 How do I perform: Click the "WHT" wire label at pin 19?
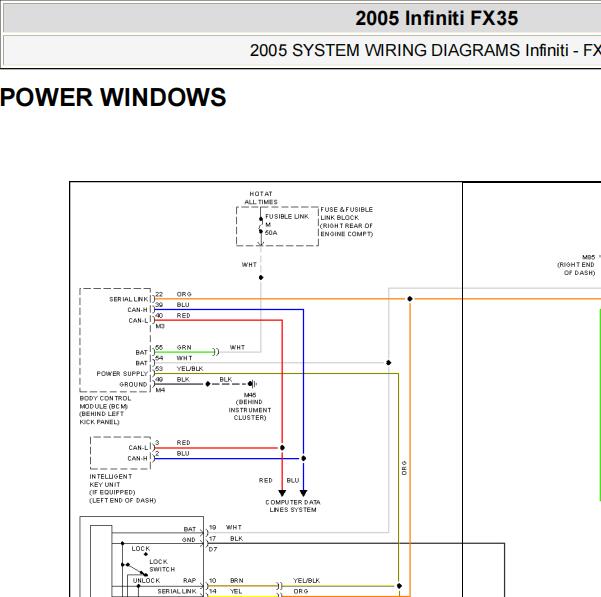click(234, 527)
